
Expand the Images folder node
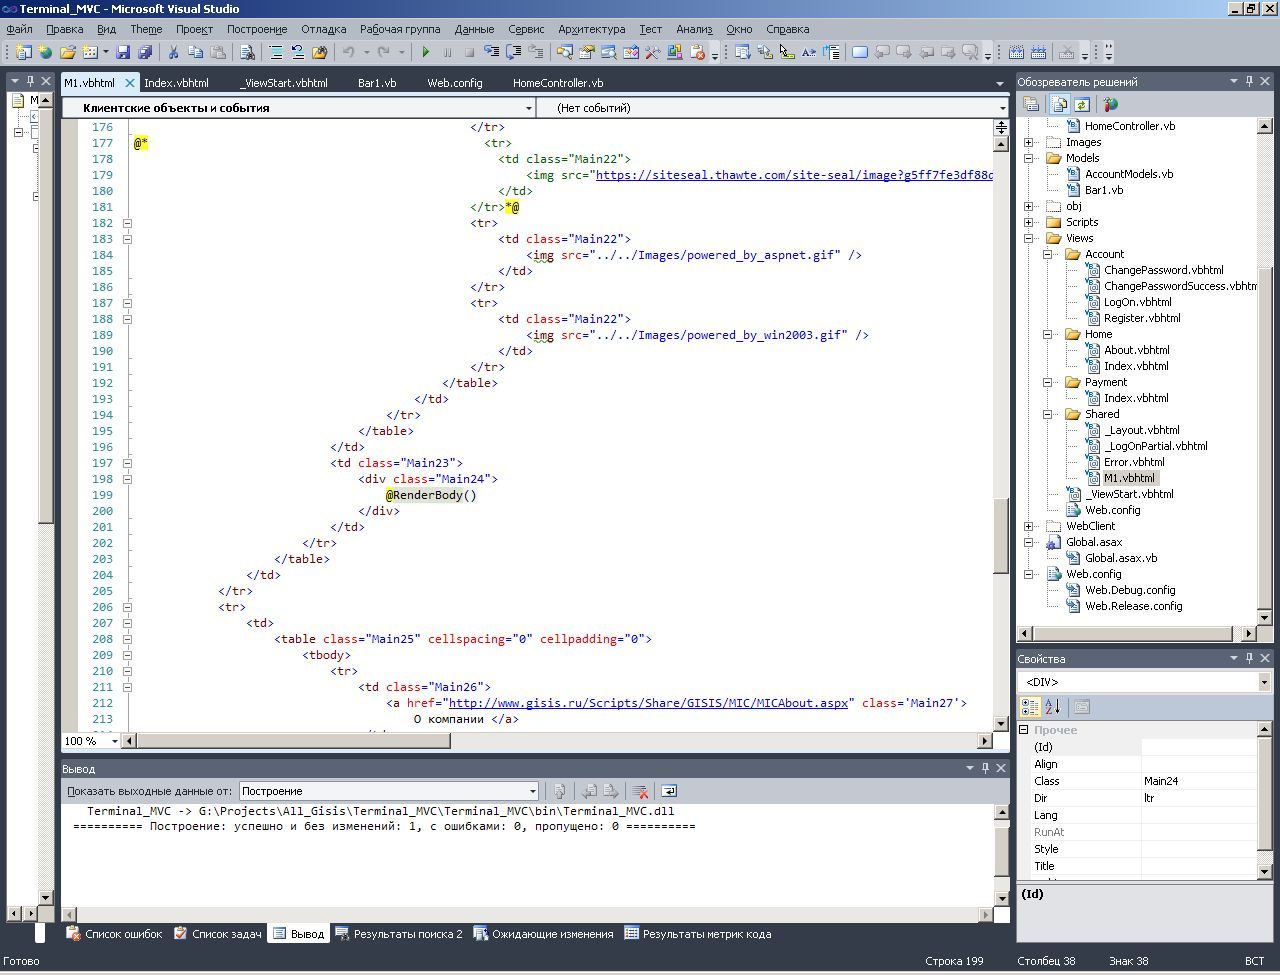click(x=1029, y=142)
